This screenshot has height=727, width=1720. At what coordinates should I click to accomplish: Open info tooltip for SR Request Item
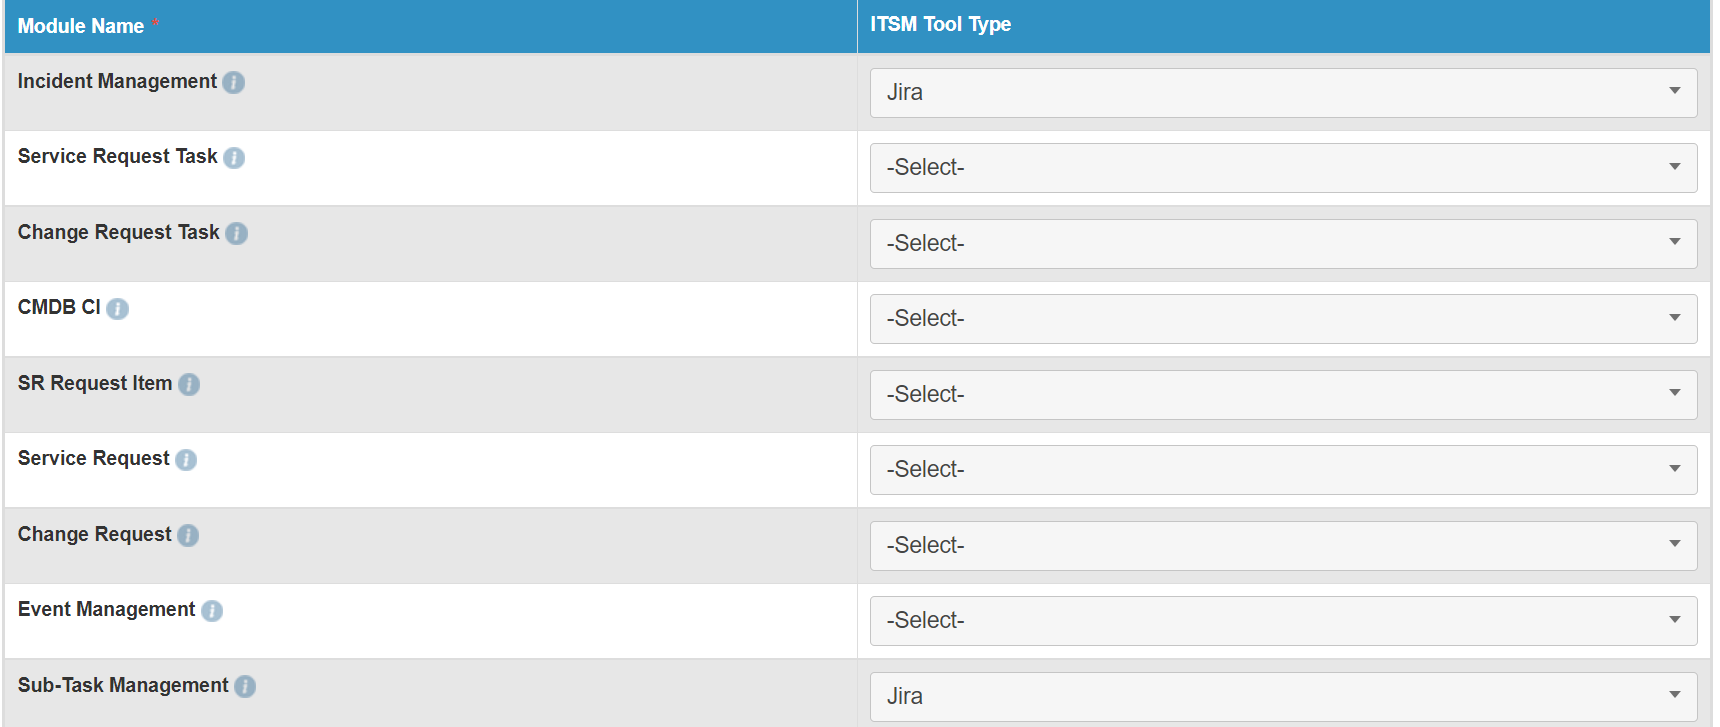(189, 384)
